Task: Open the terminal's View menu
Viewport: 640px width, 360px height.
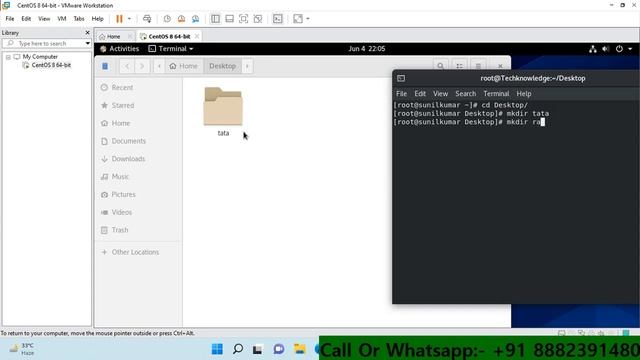Action: pos(440,94)
